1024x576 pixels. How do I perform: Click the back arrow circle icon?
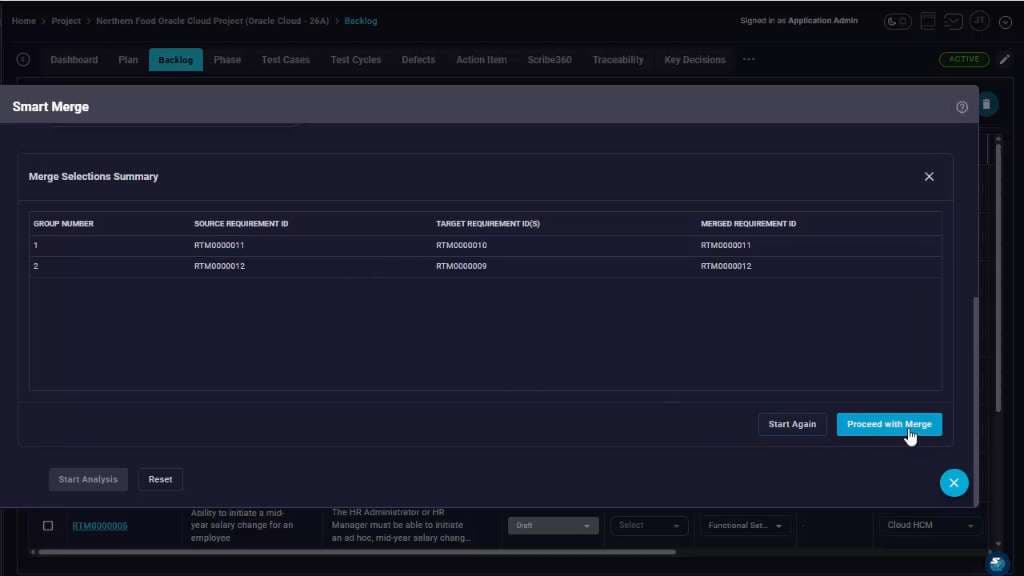coord(24,59)
